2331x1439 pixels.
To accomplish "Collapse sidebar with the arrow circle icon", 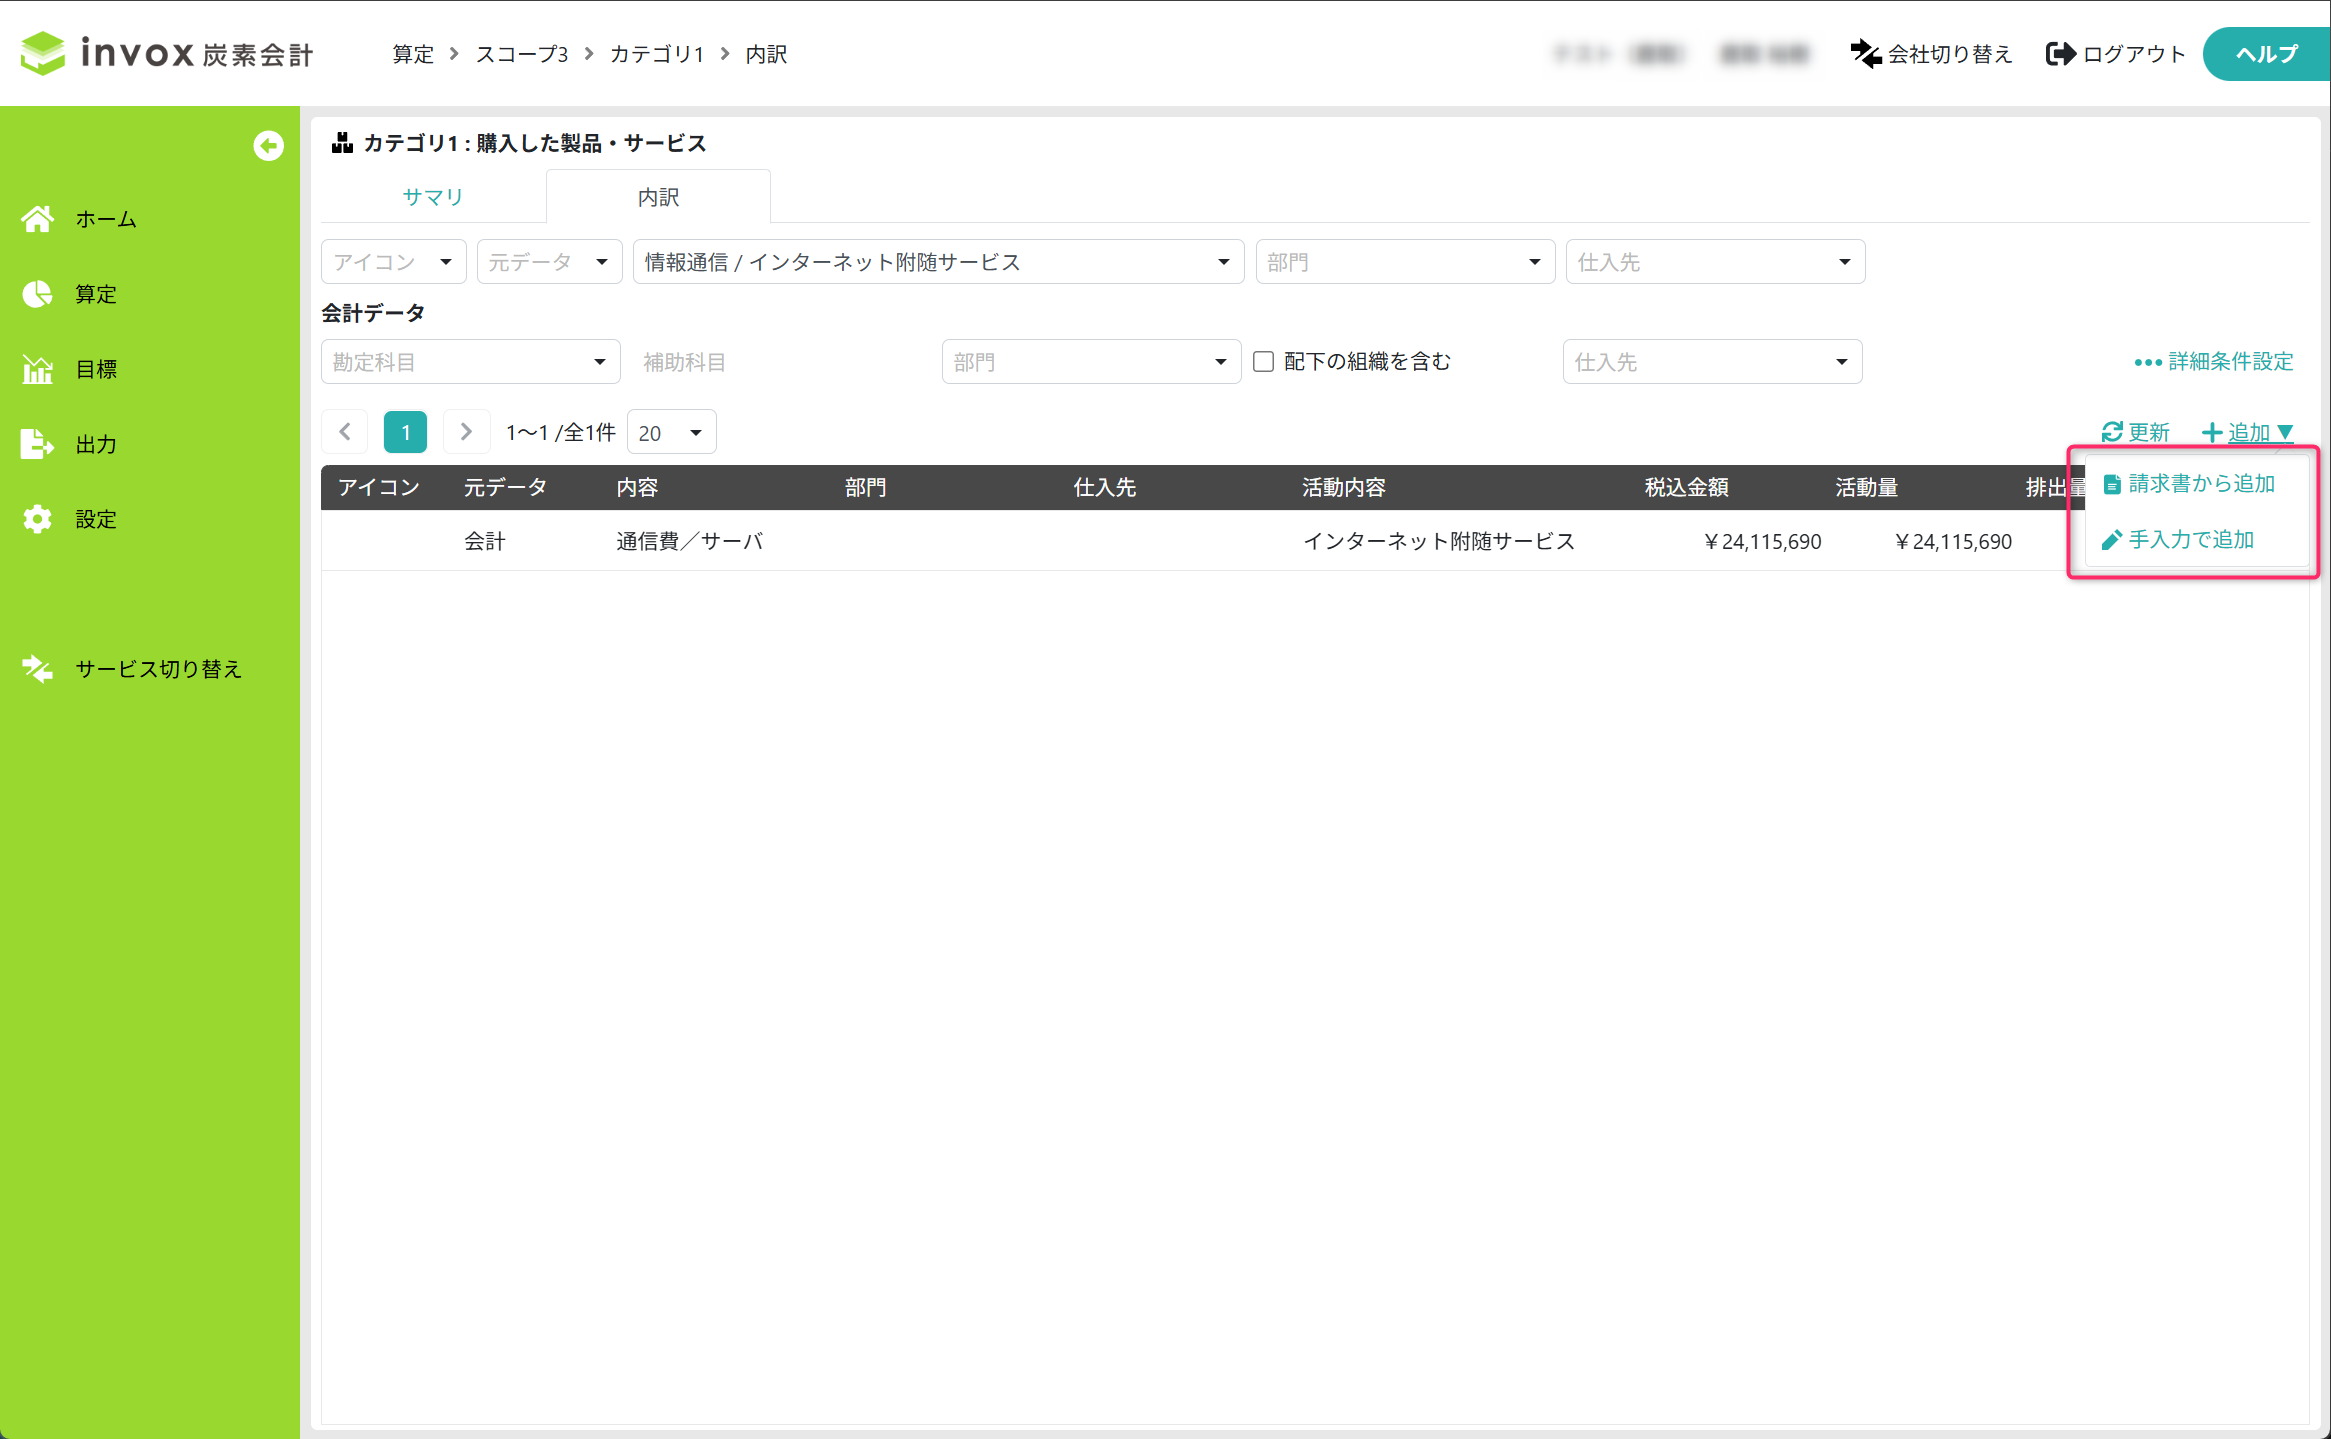I will click(268, 146).
